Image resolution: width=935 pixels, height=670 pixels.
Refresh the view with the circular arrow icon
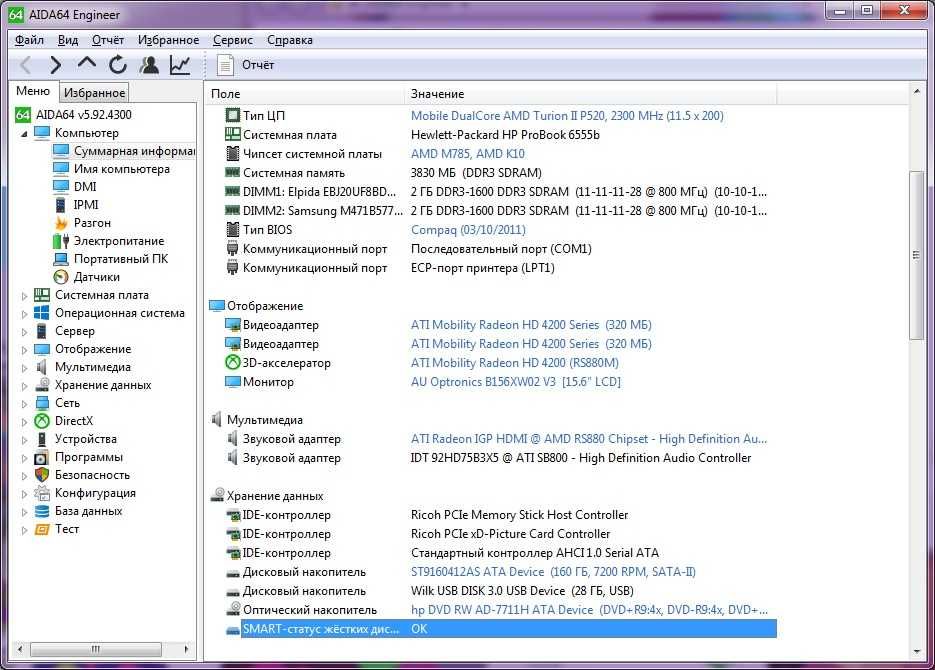point(117,64)
